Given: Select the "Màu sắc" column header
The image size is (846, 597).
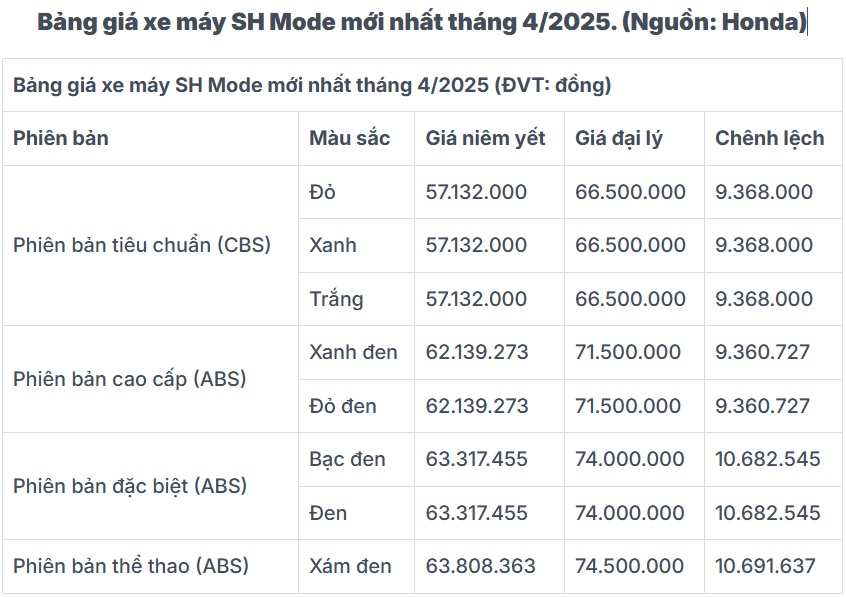Looking at the screenshot, I should point(349,138).
